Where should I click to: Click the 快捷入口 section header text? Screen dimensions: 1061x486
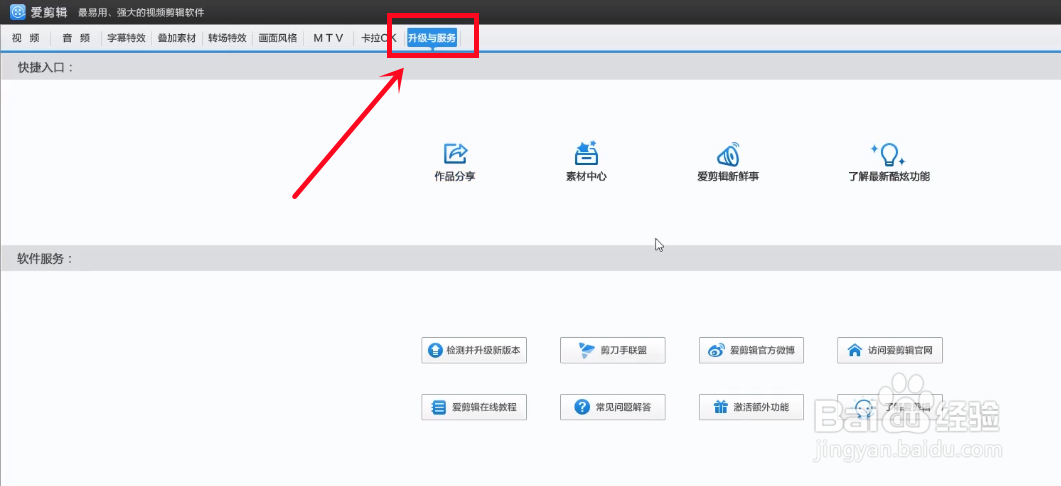pyautogui.click(x=45, y=68)
